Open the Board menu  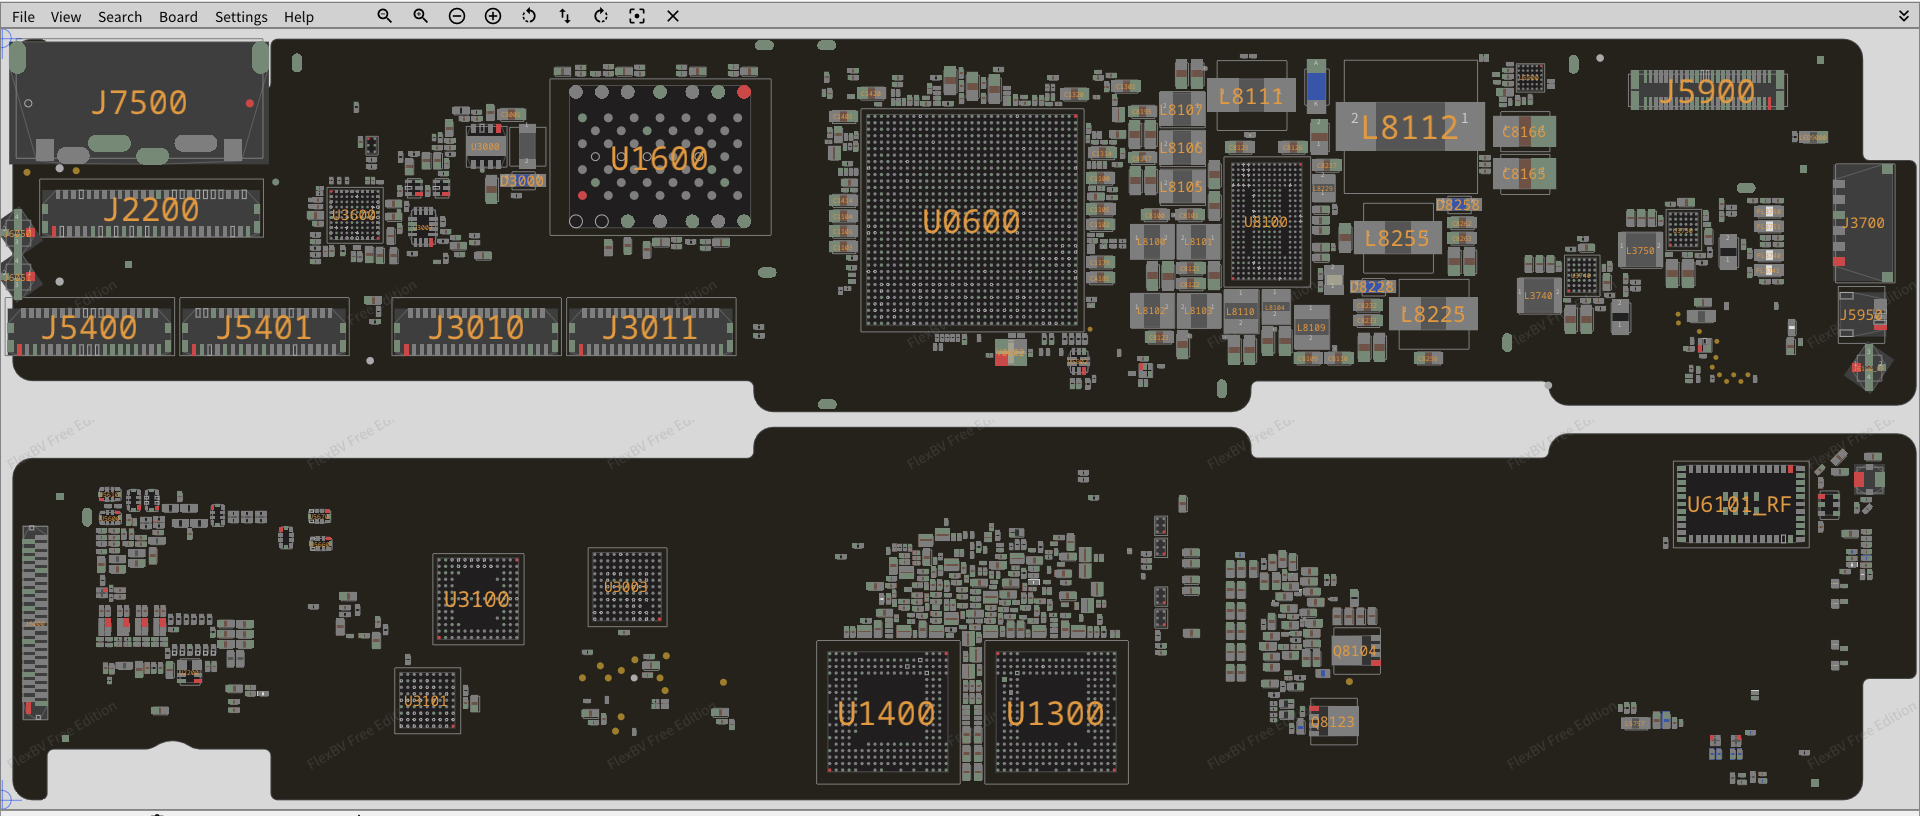click(x=178, y=17)
